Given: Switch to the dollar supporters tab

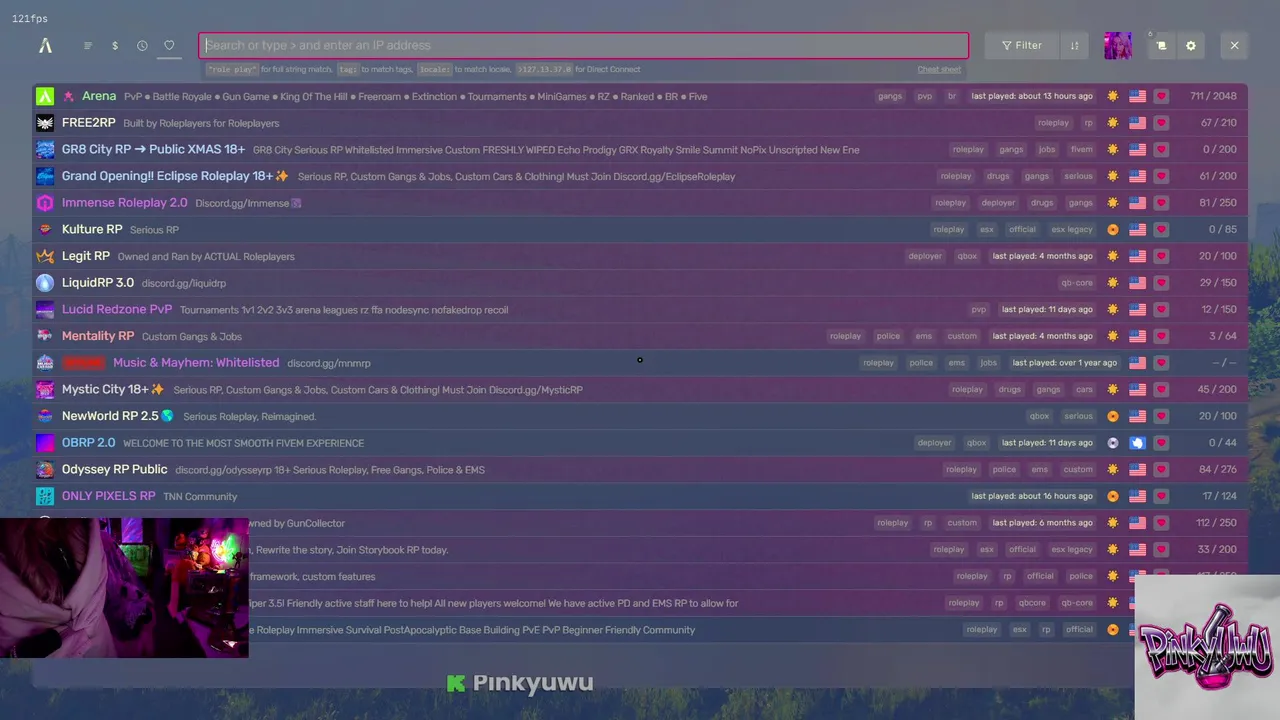Looking at the screenshot, I should tap(115, 46).
